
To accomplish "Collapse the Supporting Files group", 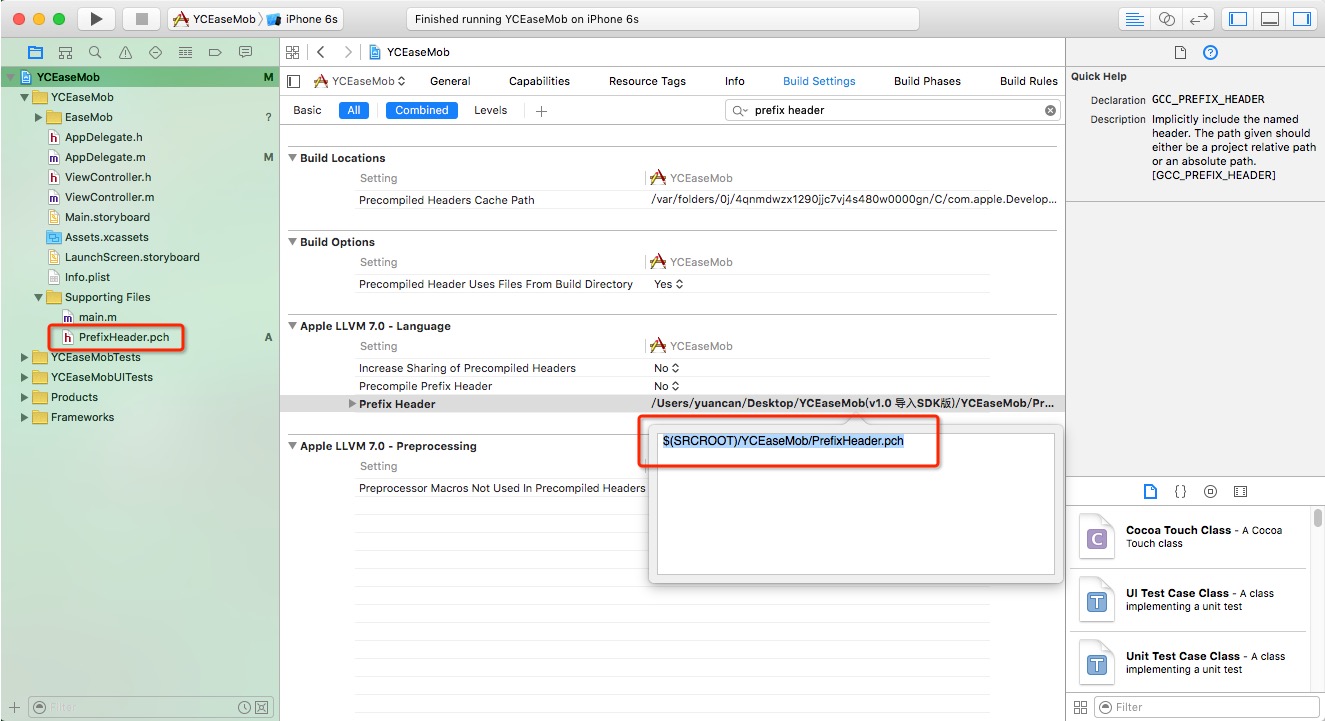I will pos(39,297).
